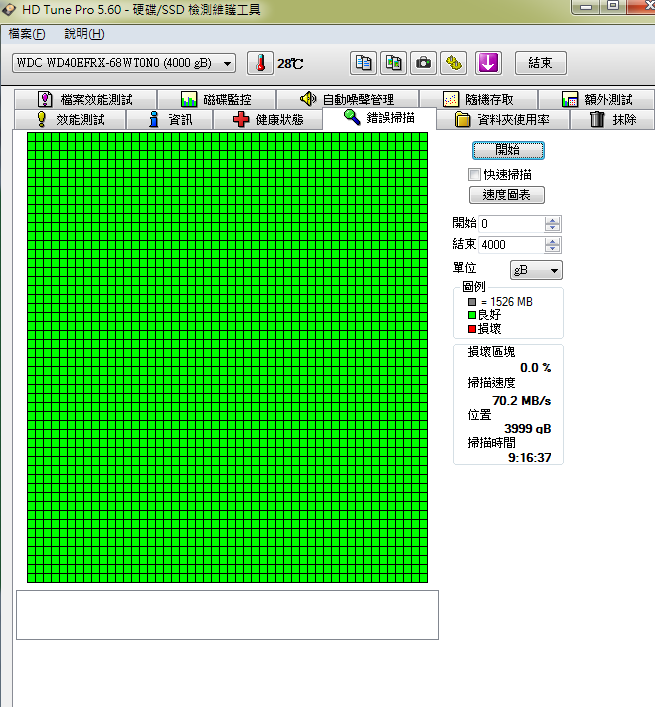Open the 額外測試 tab

click(x=596, y=99)
